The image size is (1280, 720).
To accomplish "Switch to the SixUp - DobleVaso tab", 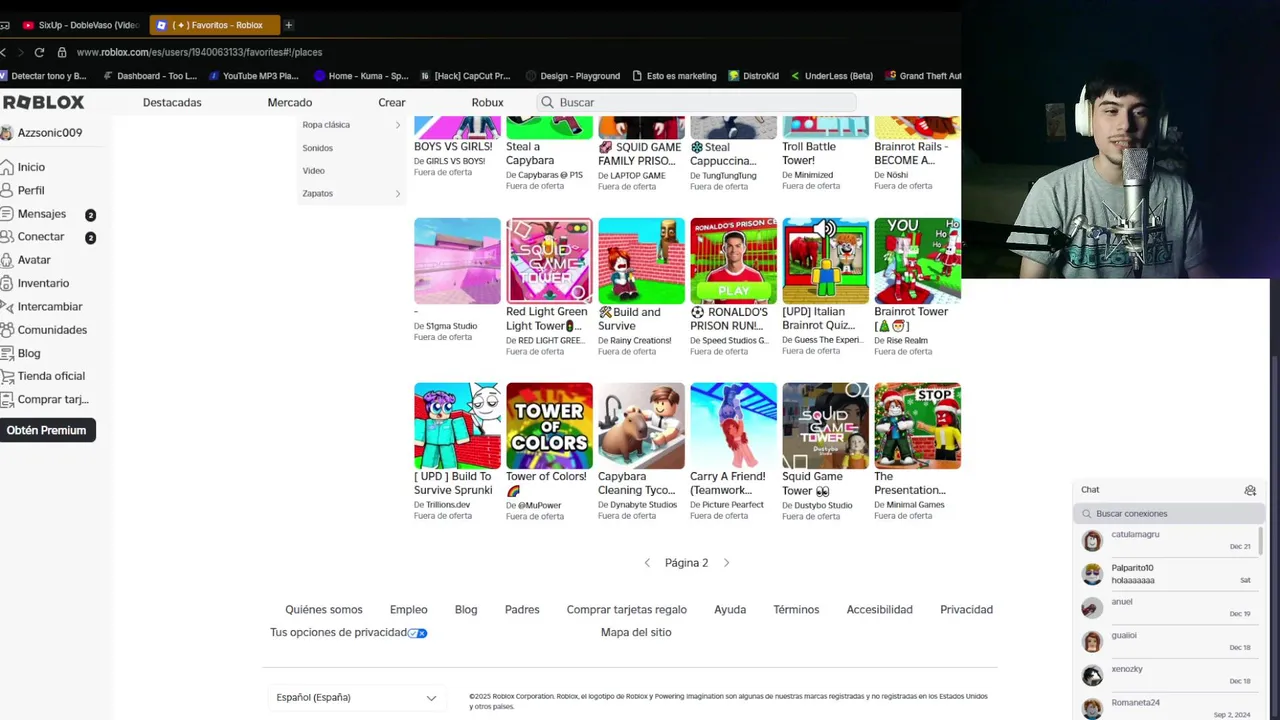I will click(x=80, y=25).
